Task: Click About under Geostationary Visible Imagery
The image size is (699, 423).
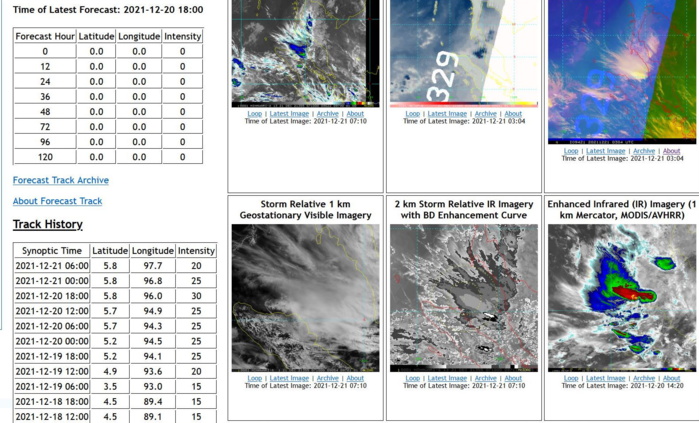Action: tap(355, 379)
